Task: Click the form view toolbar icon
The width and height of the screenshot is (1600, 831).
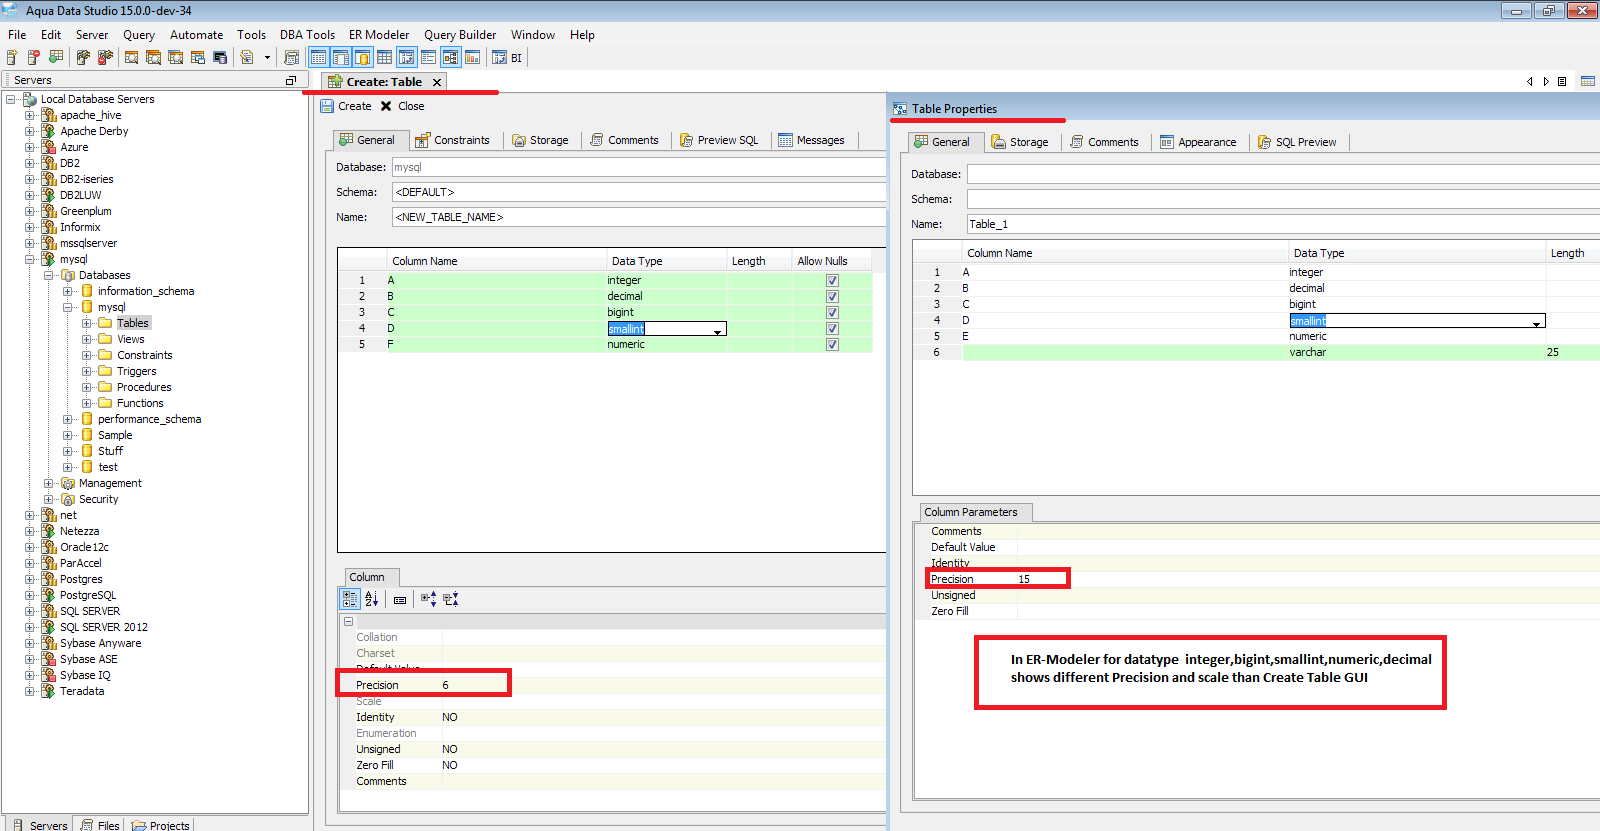Action: [x=428, y=58]
